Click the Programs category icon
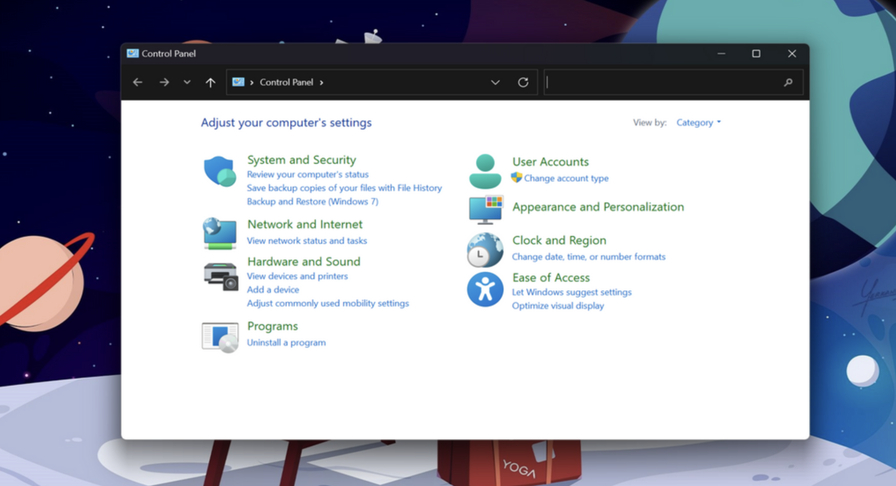The height and width of the screenshot is (486, 896). [x=219, y=336]
